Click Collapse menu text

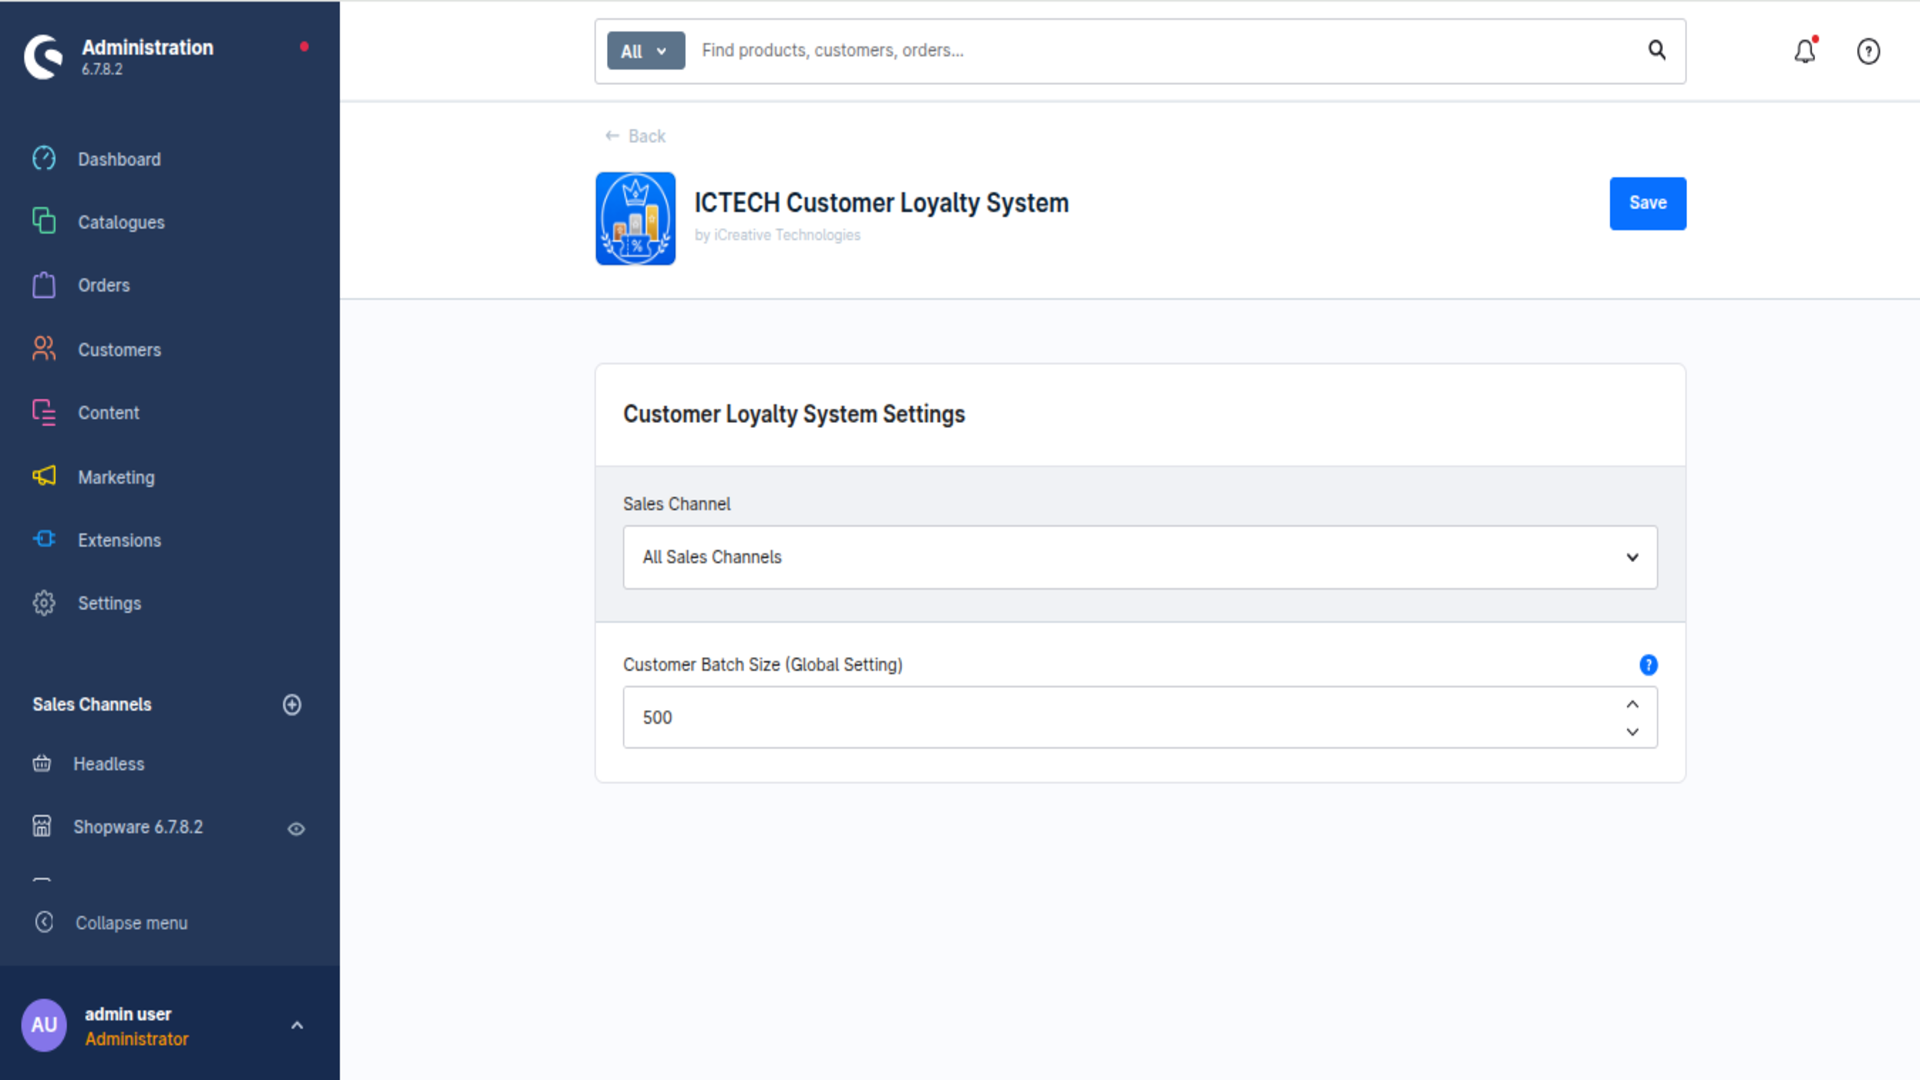(x=131, y=923)
